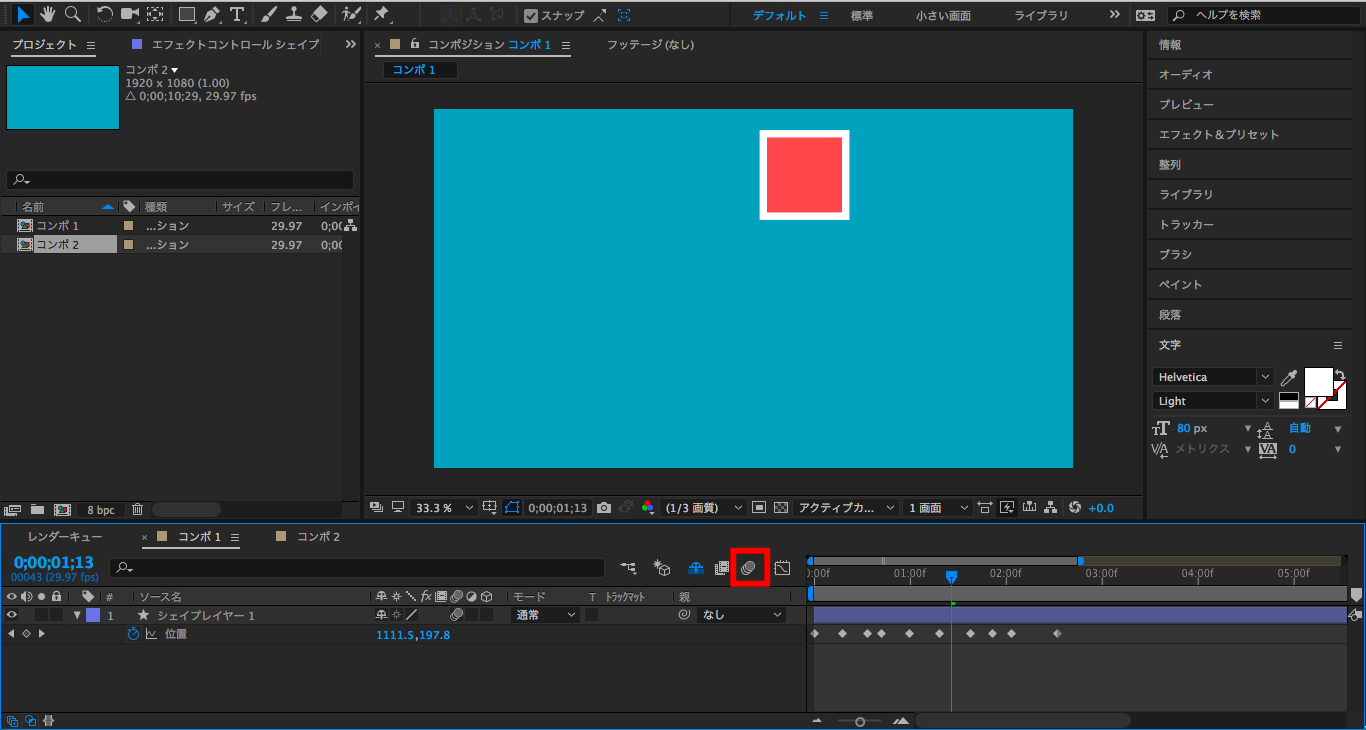This screenshot has width=1366, height=730.
Task: Select the Hand tool
Action: pos(47,15)
